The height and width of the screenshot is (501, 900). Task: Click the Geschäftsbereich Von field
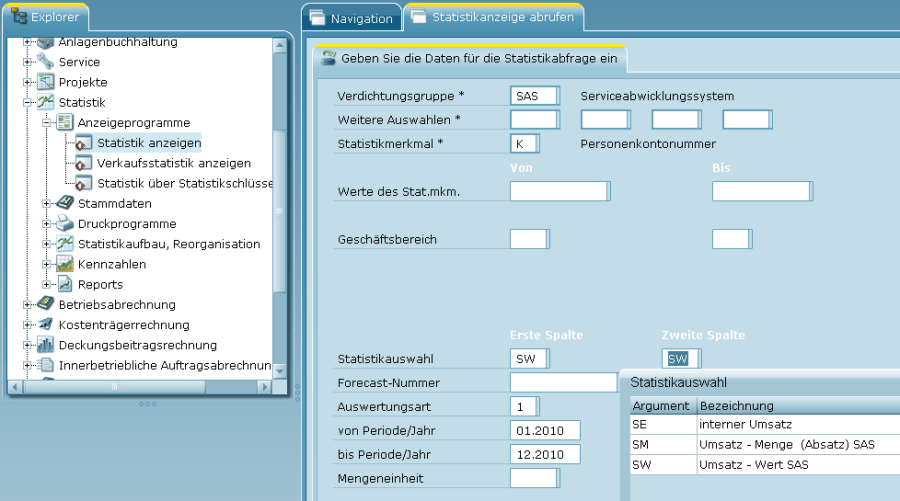pyautogui.click(x=530, y=239)
